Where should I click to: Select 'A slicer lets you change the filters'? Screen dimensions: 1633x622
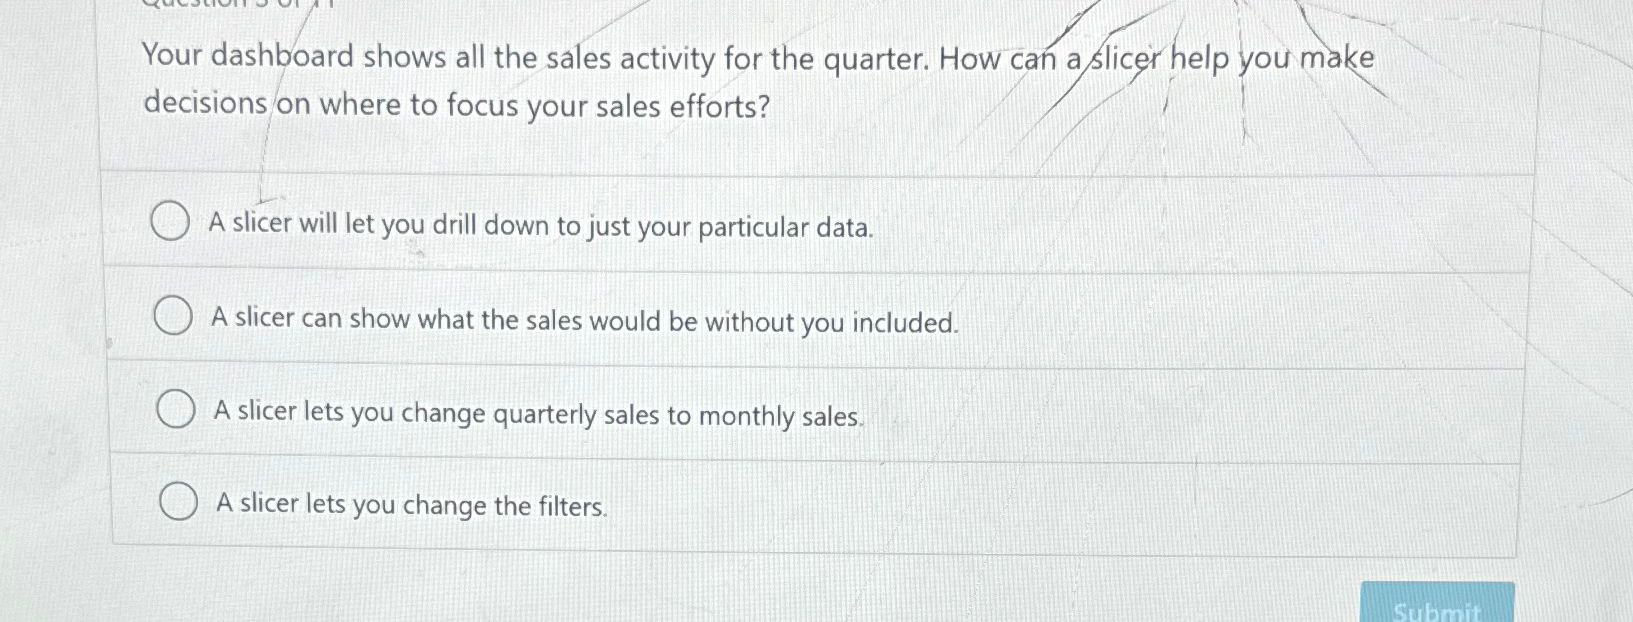click(181, 500)
